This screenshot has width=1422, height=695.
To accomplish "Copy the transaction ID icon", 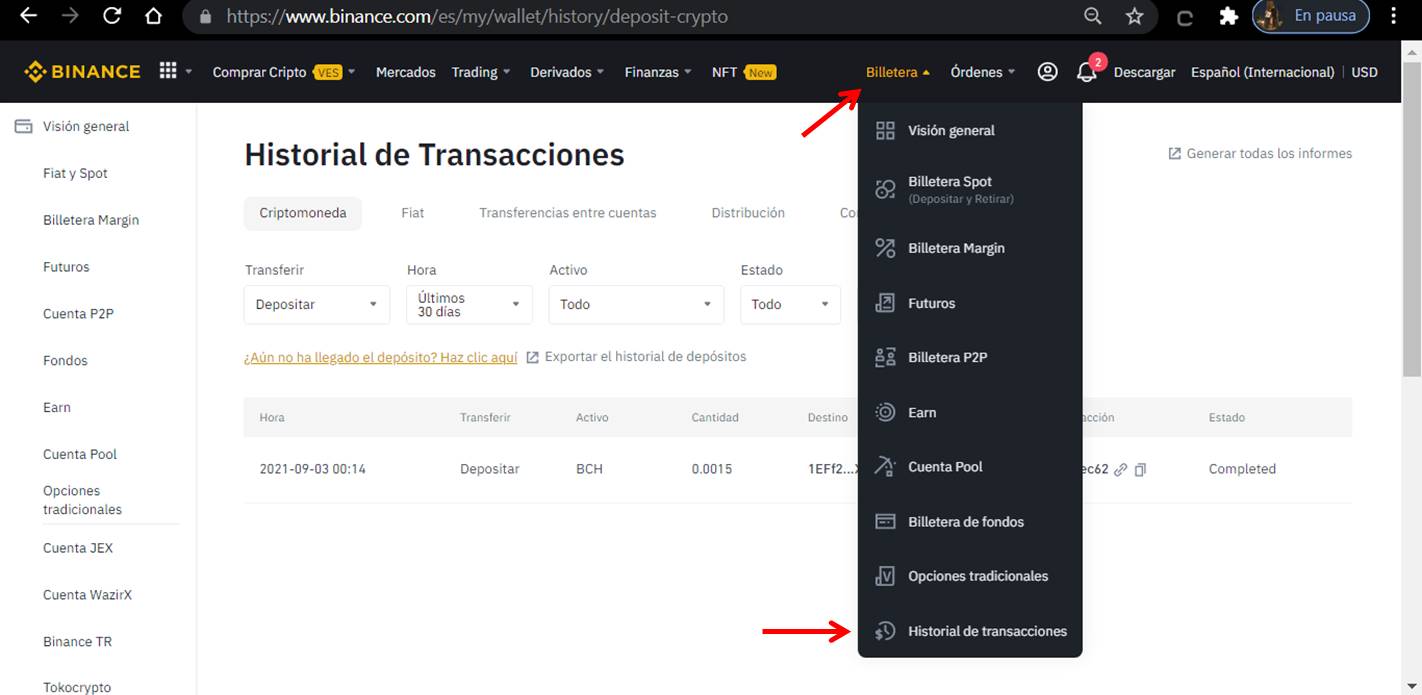I will (x=1140, y=469).
